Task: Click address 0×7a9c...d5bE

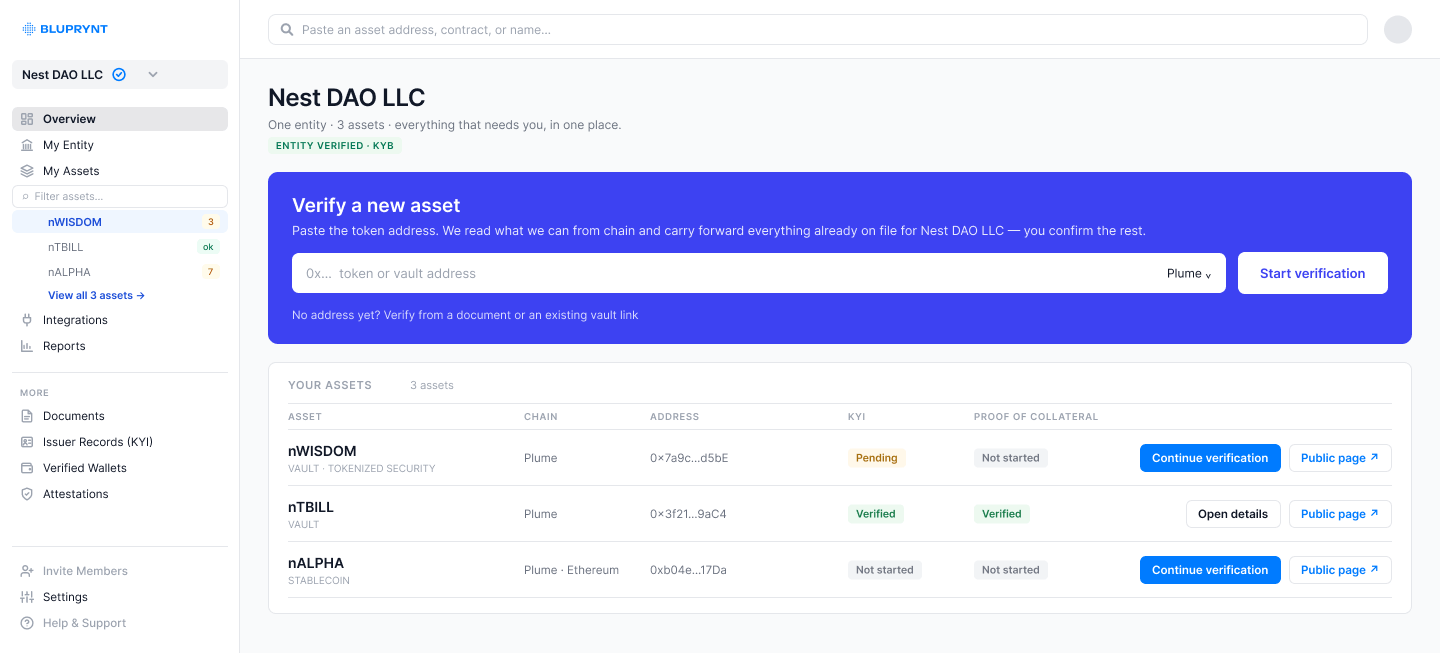Action: (689, 458)
